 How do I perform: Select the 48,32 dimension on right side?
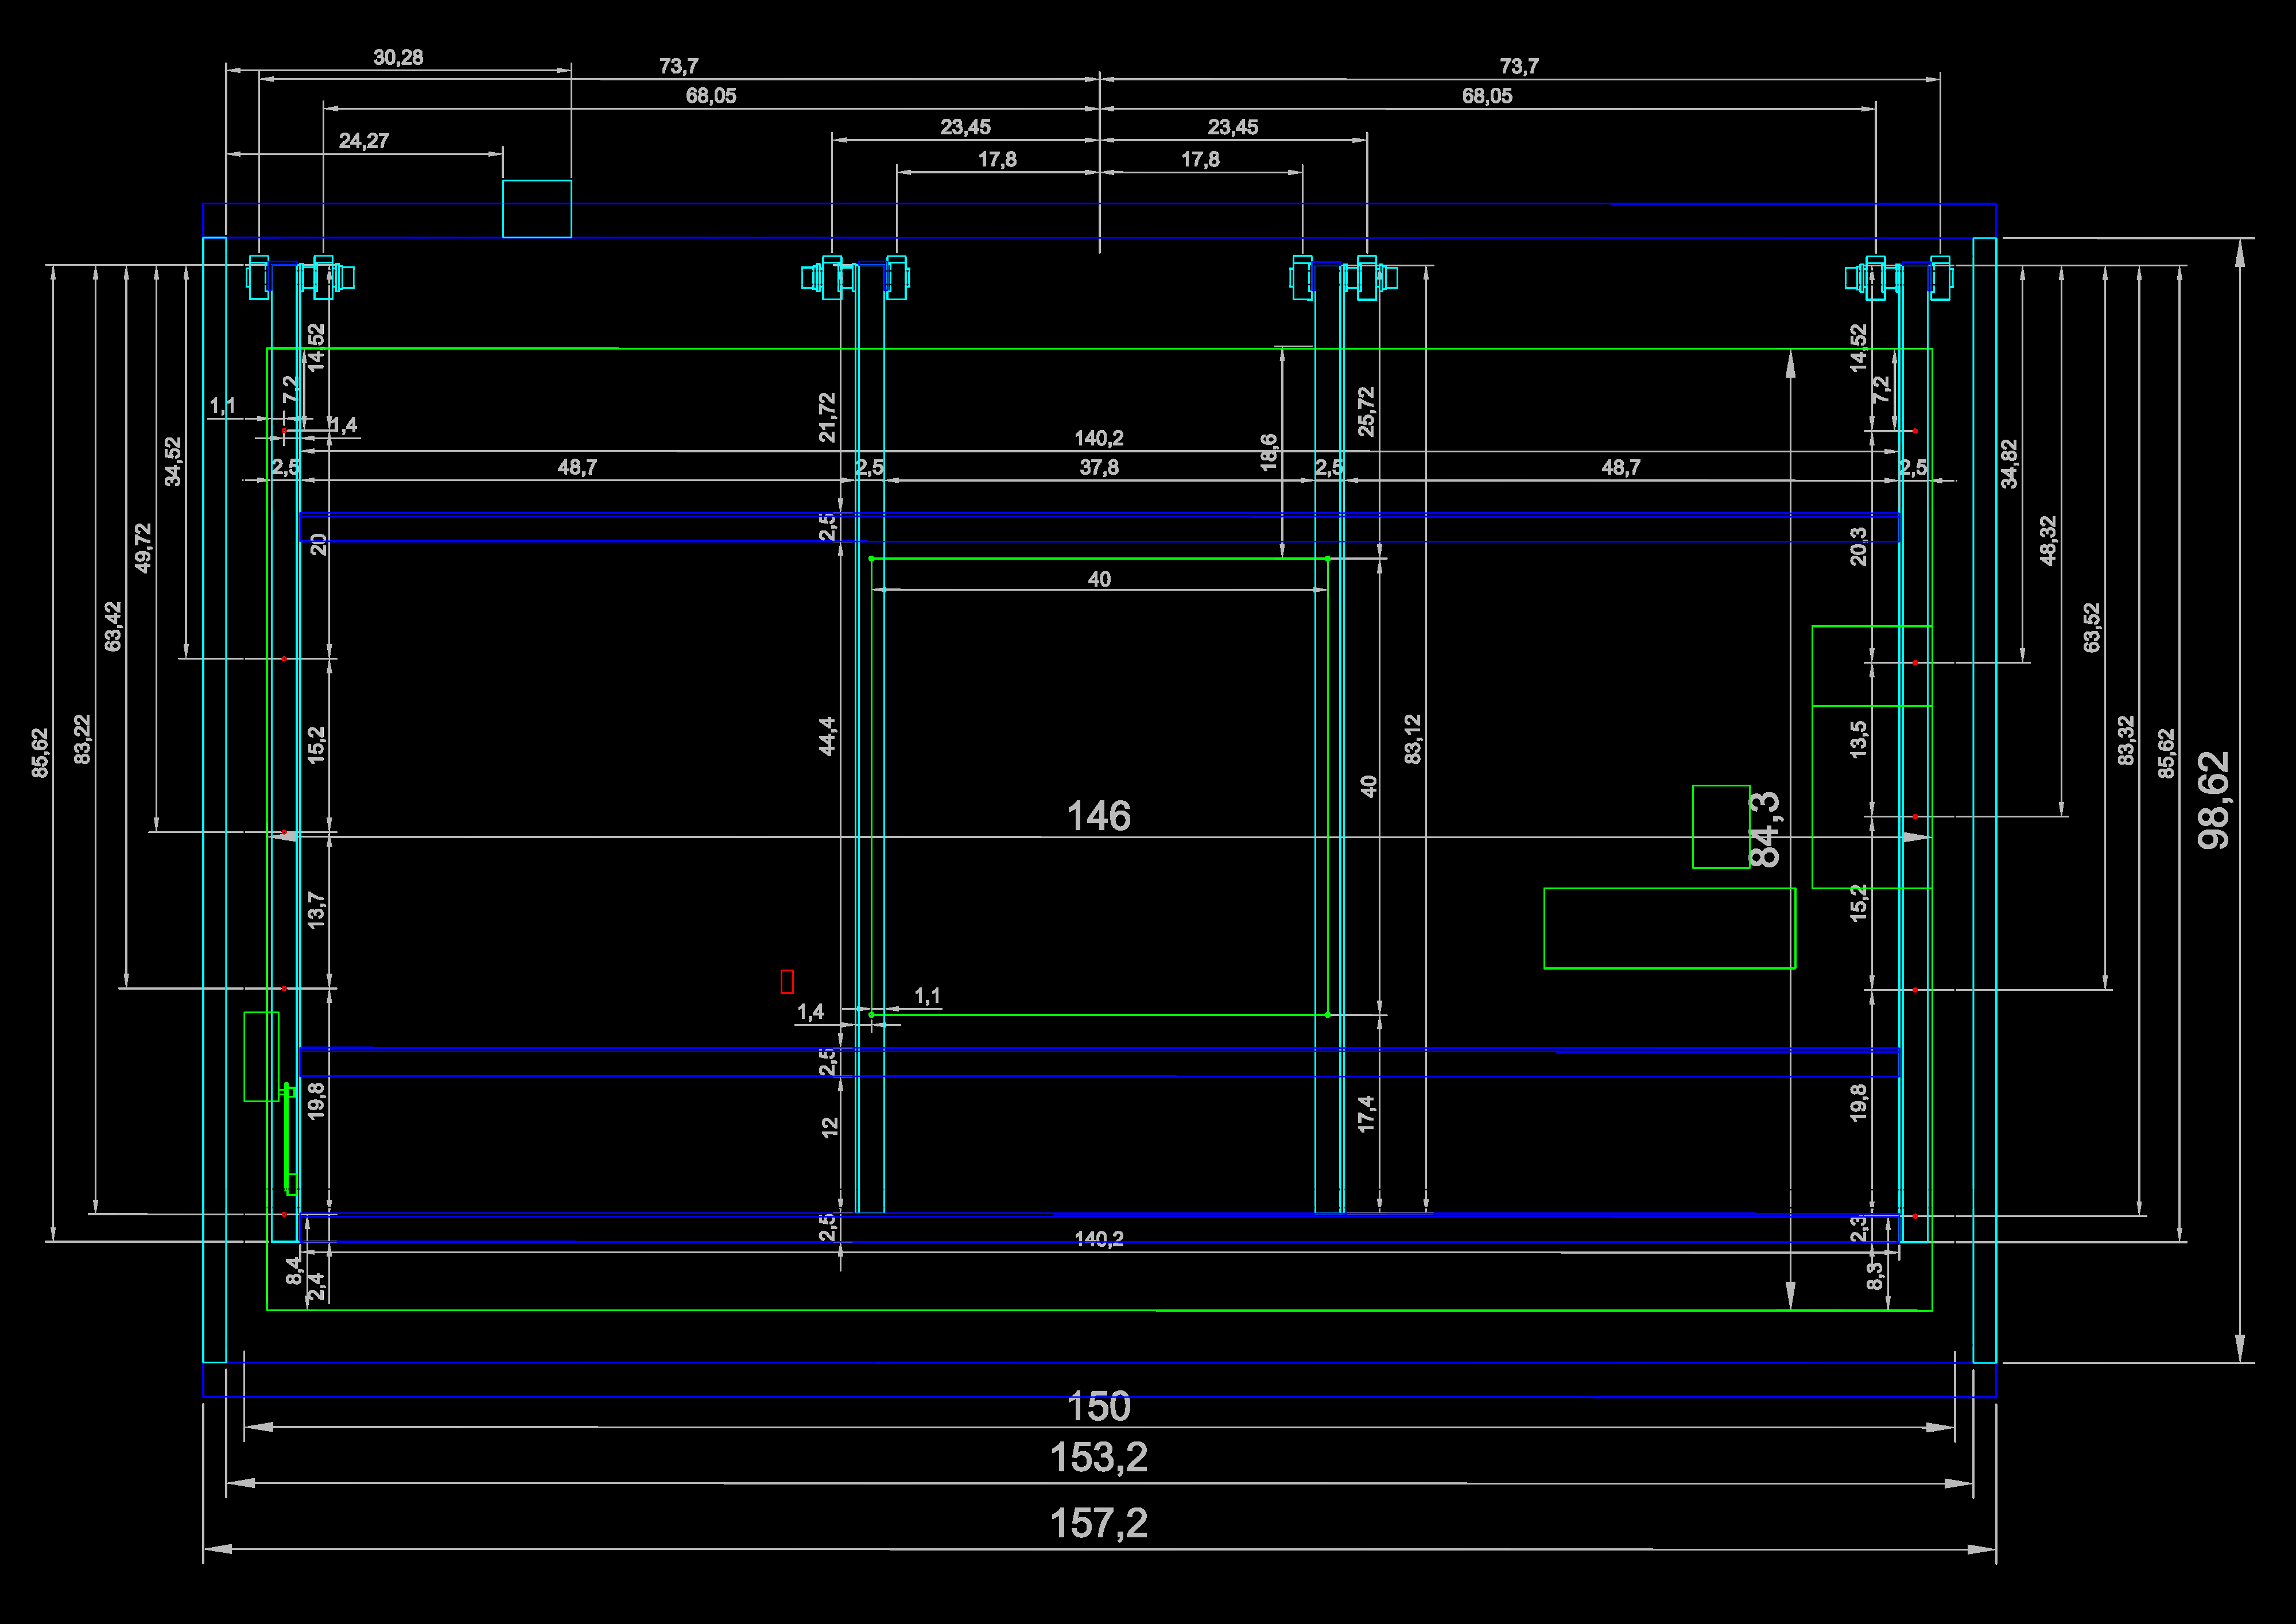coord(2048,541)
